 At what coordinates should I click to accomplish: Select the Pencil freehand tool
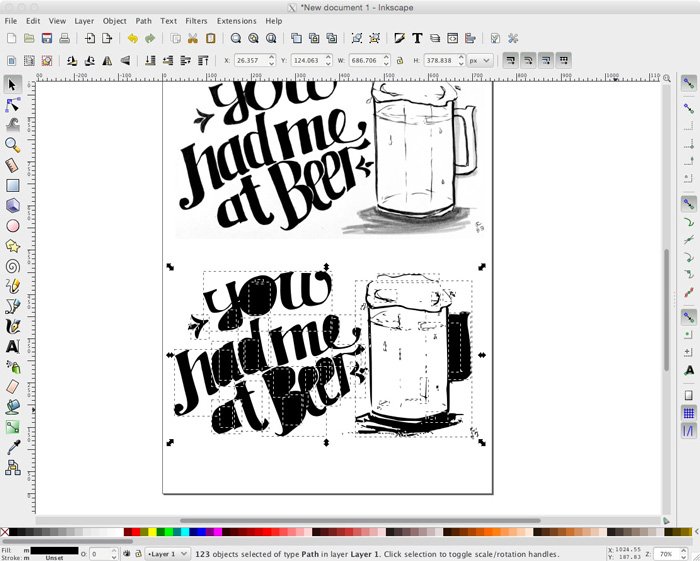[x=12, y=286]
